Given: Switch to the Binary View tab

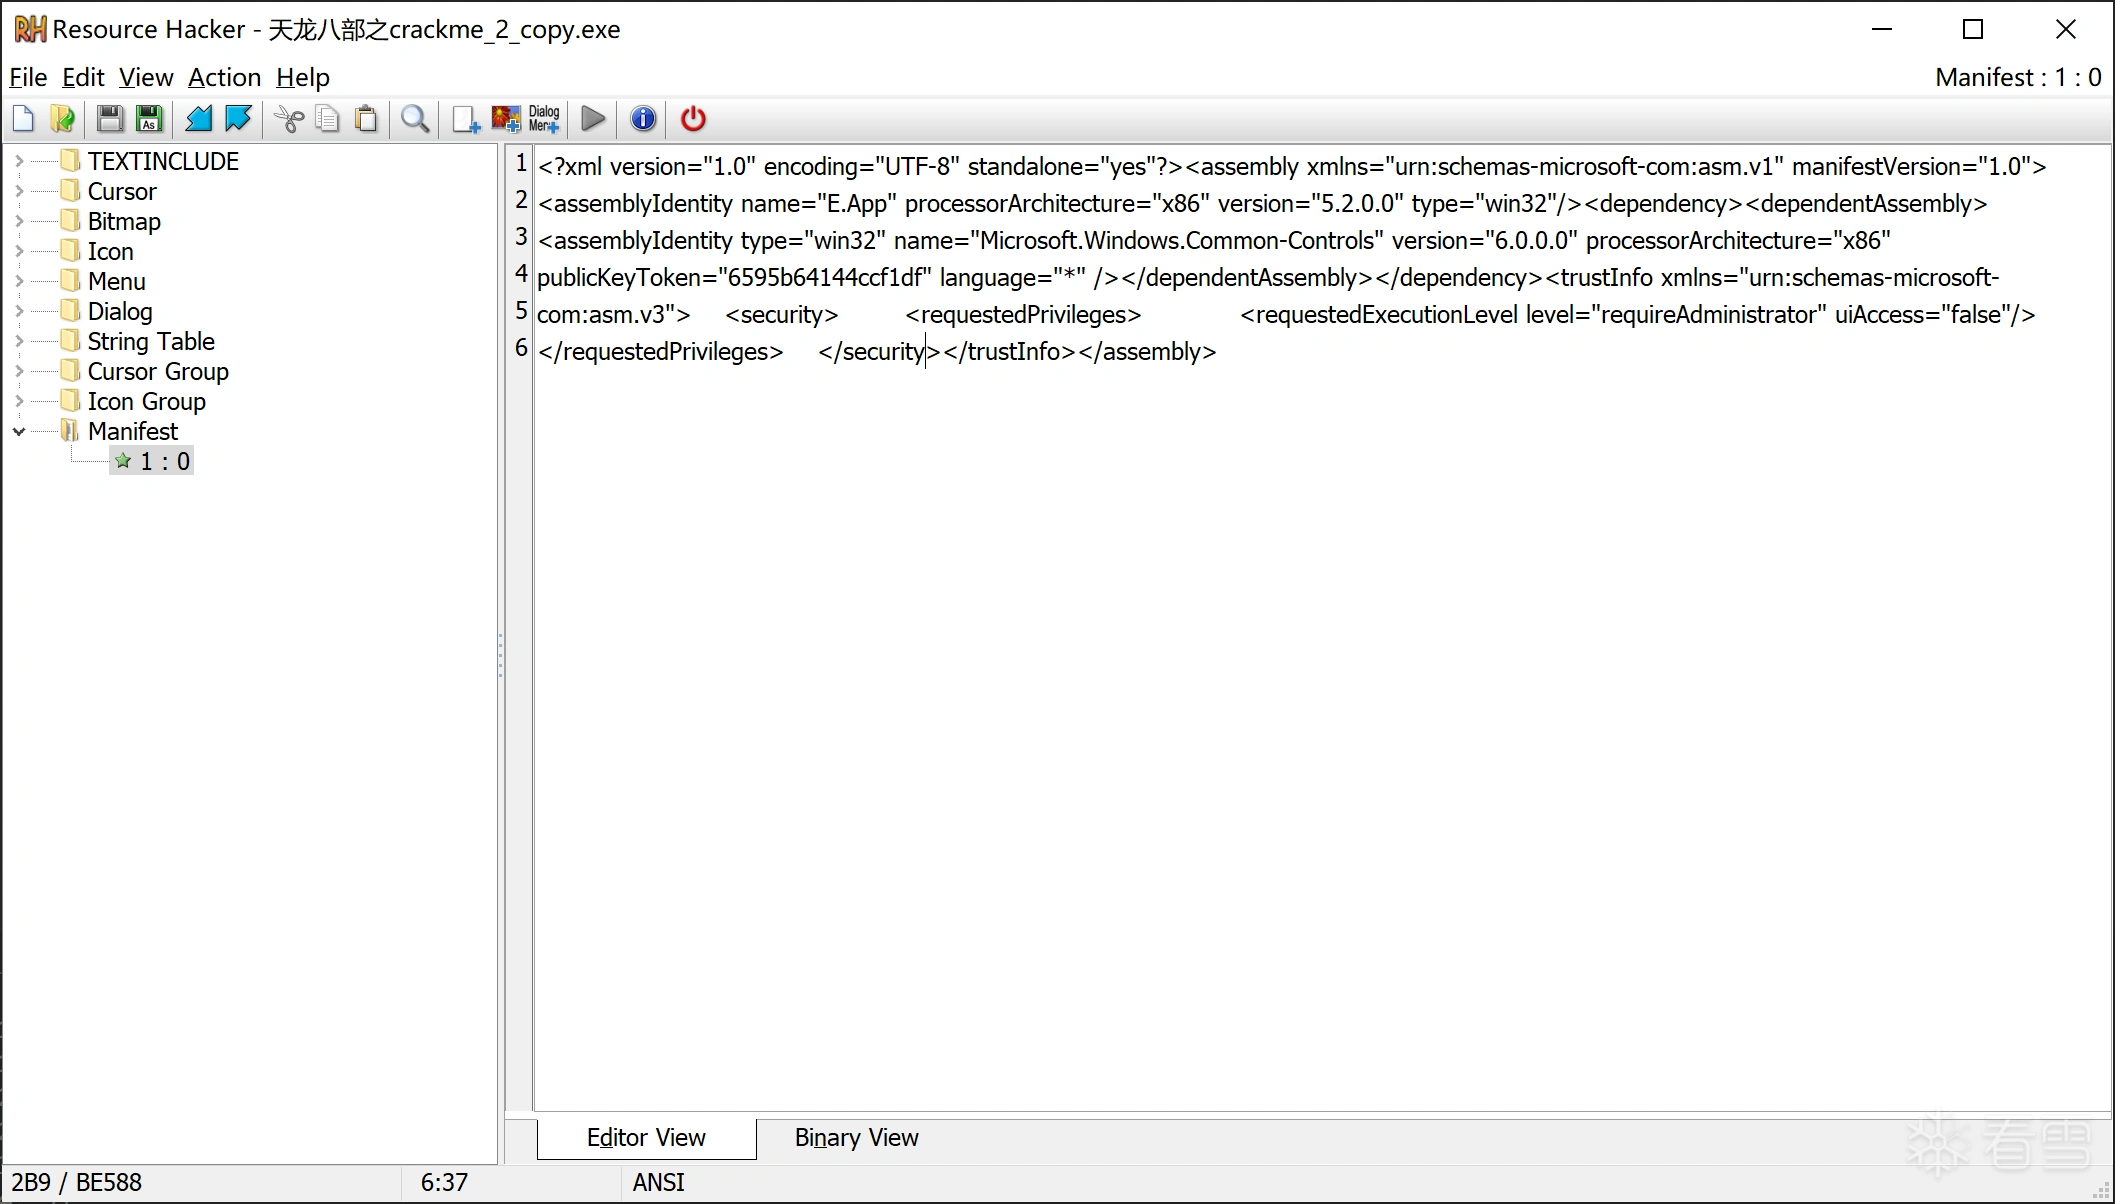Looking at the screenshot, I should [x=856, y=1138].
